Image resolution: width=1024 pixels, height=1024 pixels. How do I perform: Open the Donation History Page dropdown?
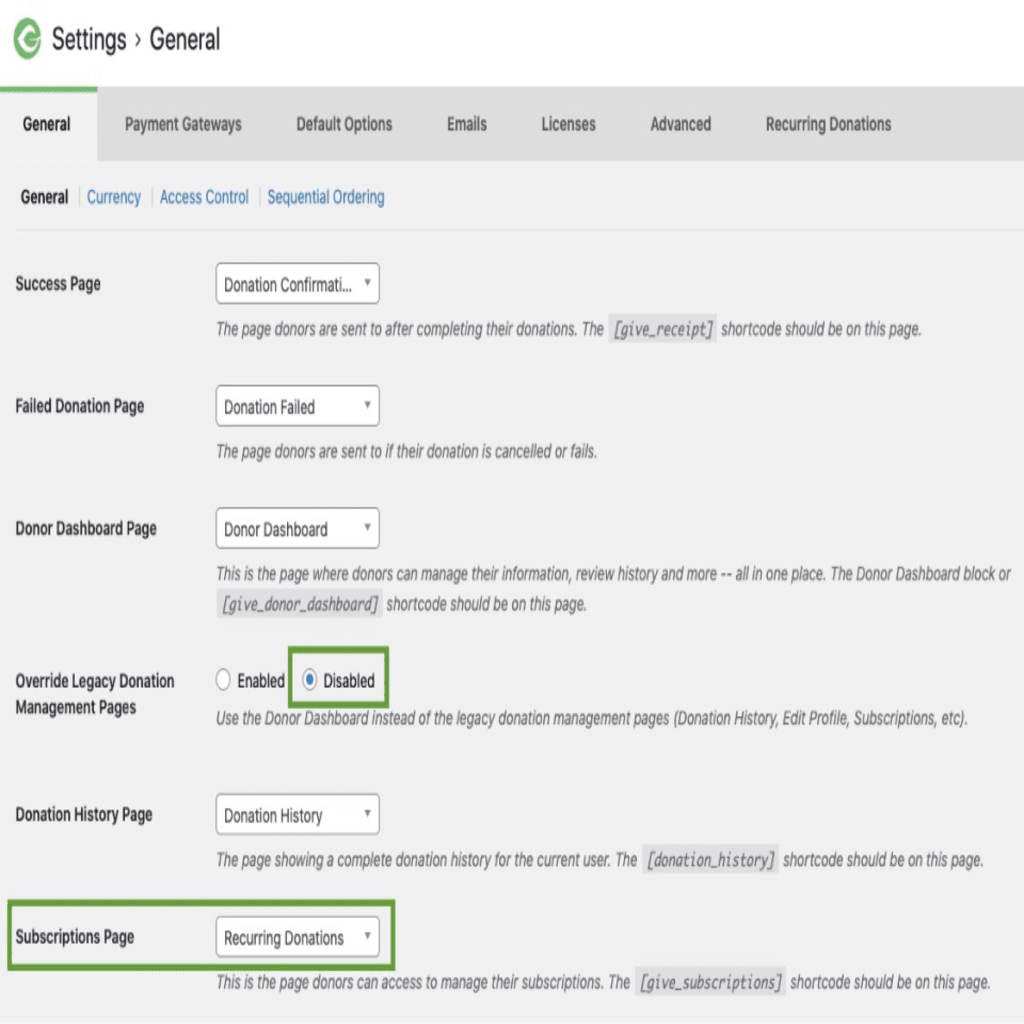[297, 814]
